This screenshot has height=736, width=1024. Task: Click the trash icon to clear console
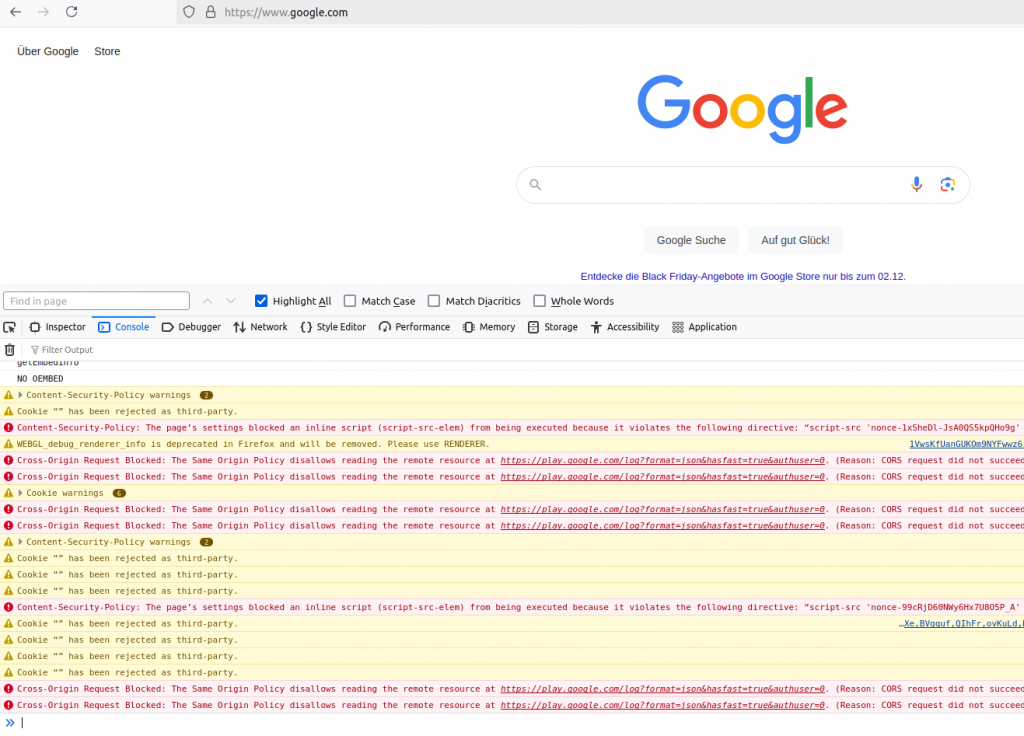point(10,350)
